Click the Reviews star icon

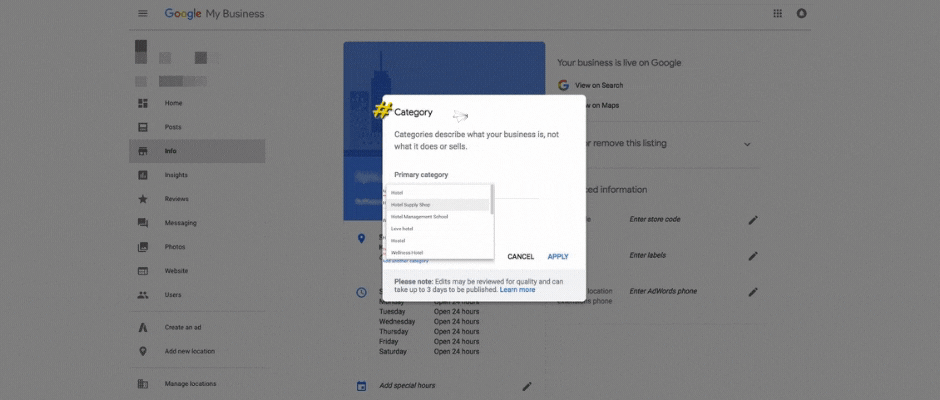(x=143, y=199)
